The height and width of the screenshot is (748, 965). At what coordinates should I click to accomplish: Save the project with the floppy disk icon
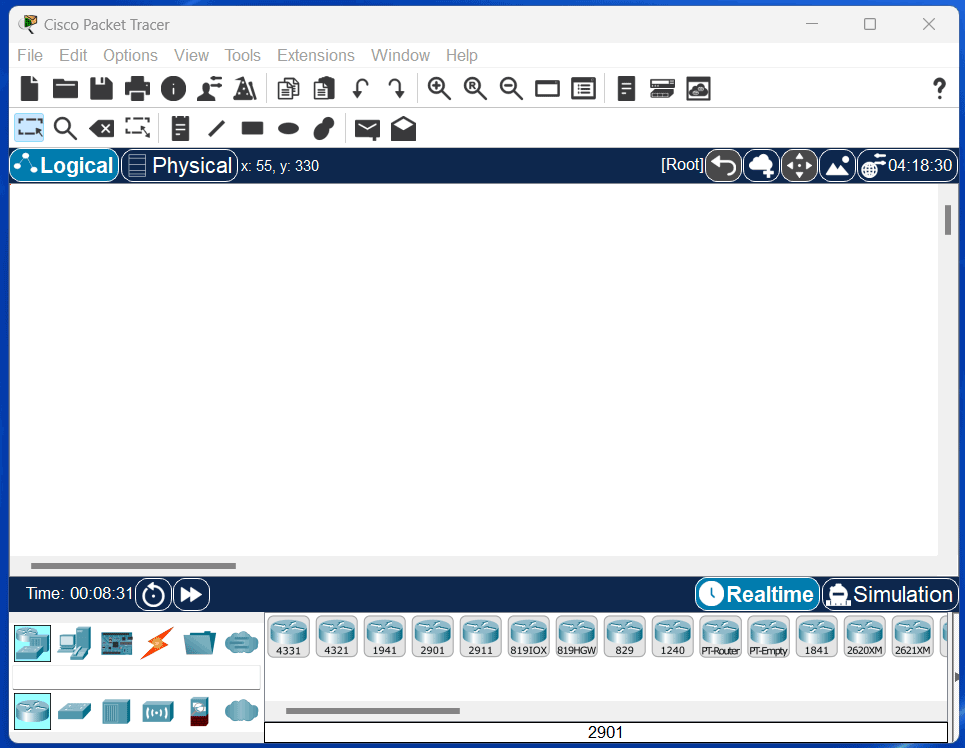coord(102,89)
